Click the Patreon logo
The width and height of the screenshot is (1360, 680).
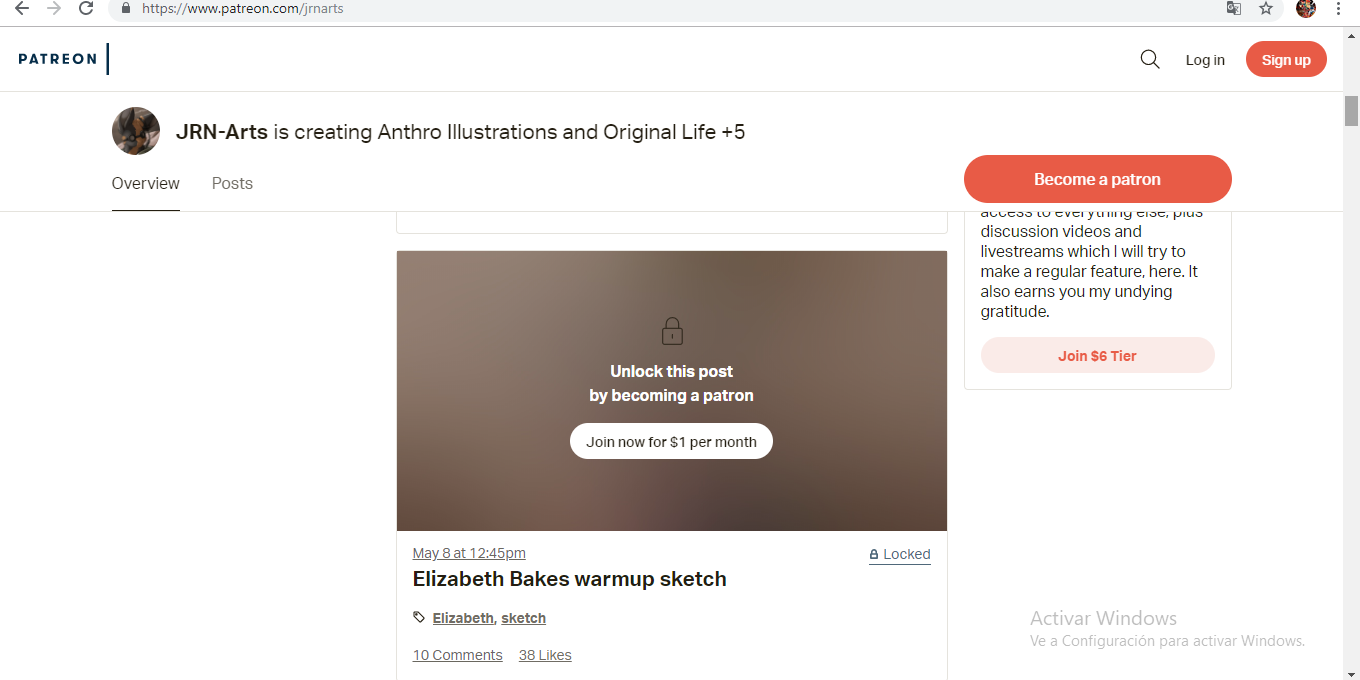(58, 59)
